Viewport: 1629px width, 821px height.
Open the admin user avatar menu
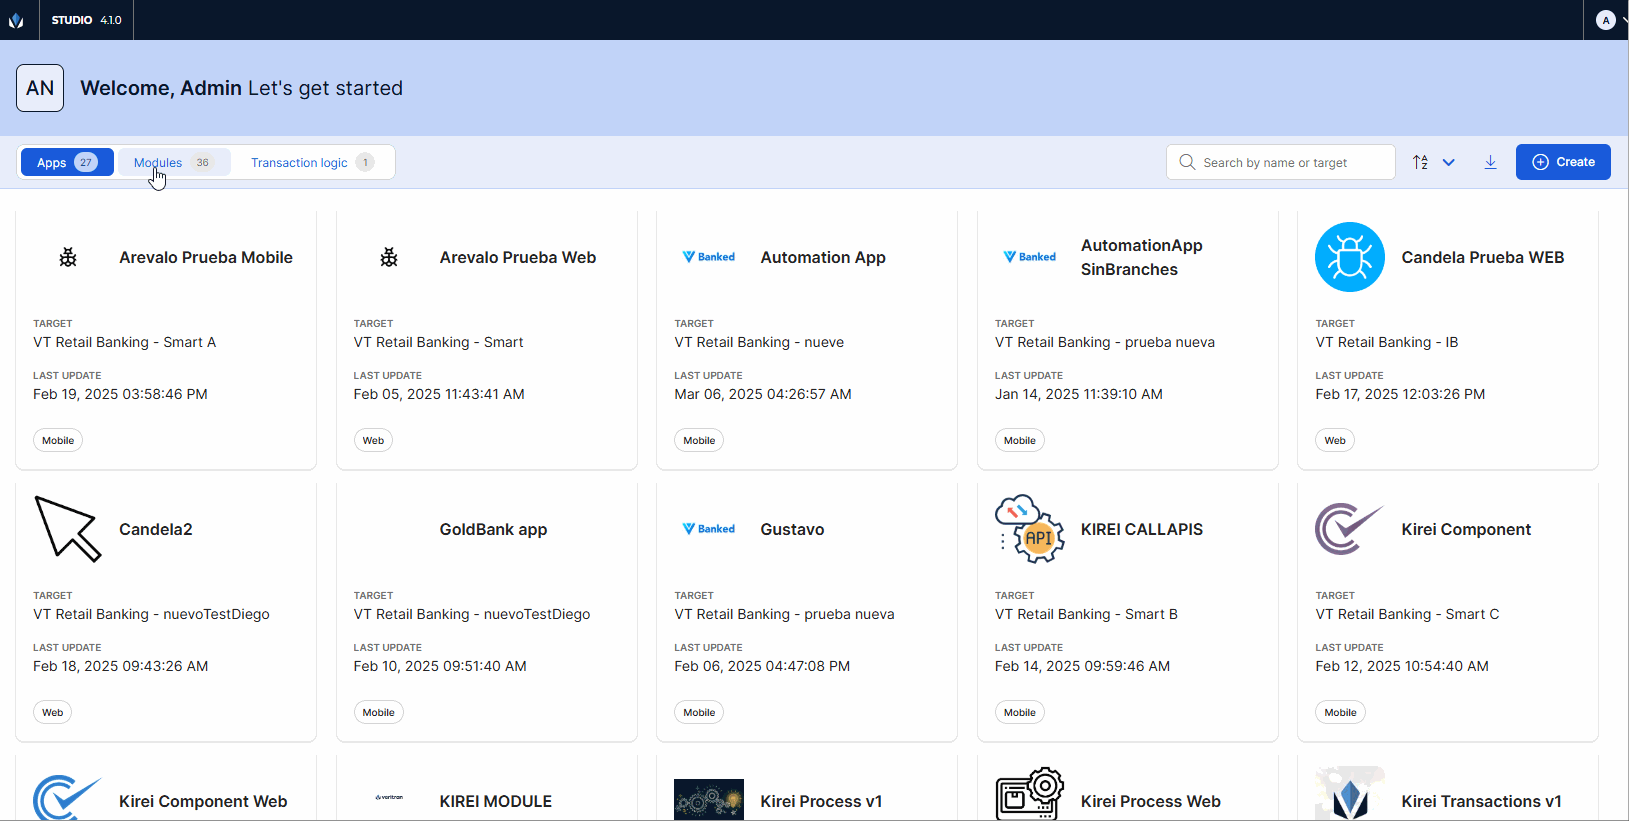[x=1606, y=20]
